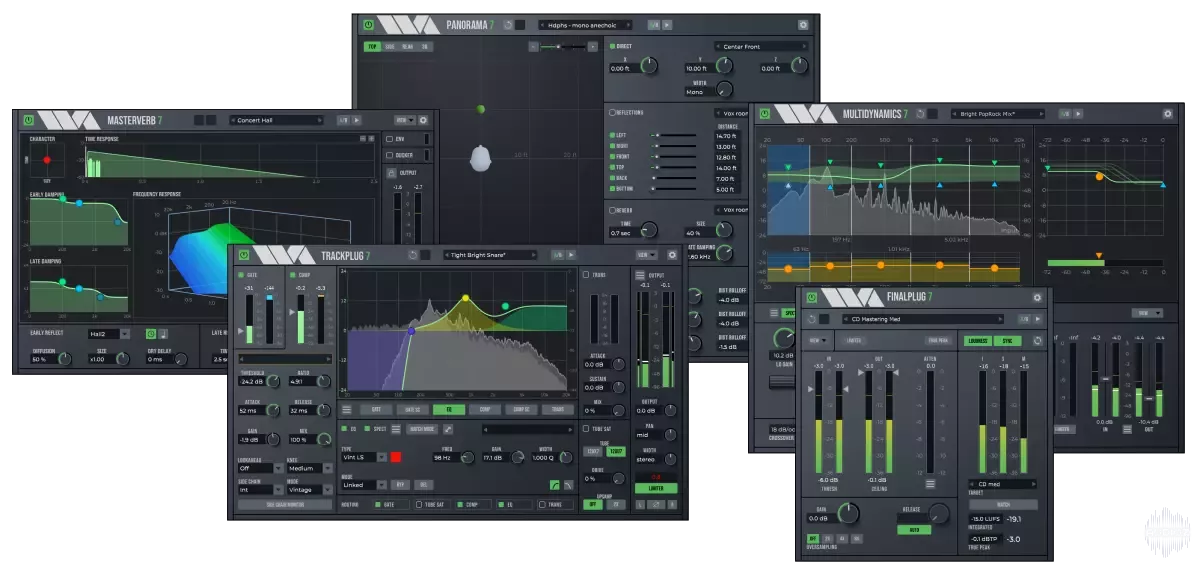
Task: Open Panorama 7 settings gear
Action: pos(803,24)
